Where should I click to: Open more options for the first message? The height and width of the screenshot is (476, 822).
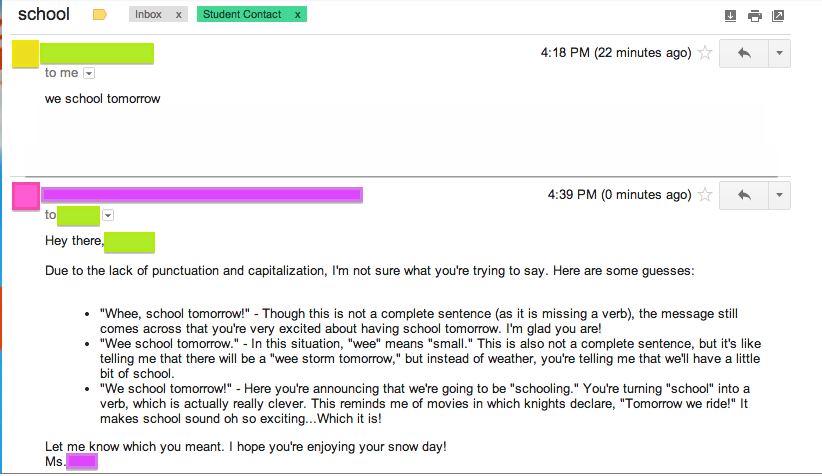pos(780,53)
